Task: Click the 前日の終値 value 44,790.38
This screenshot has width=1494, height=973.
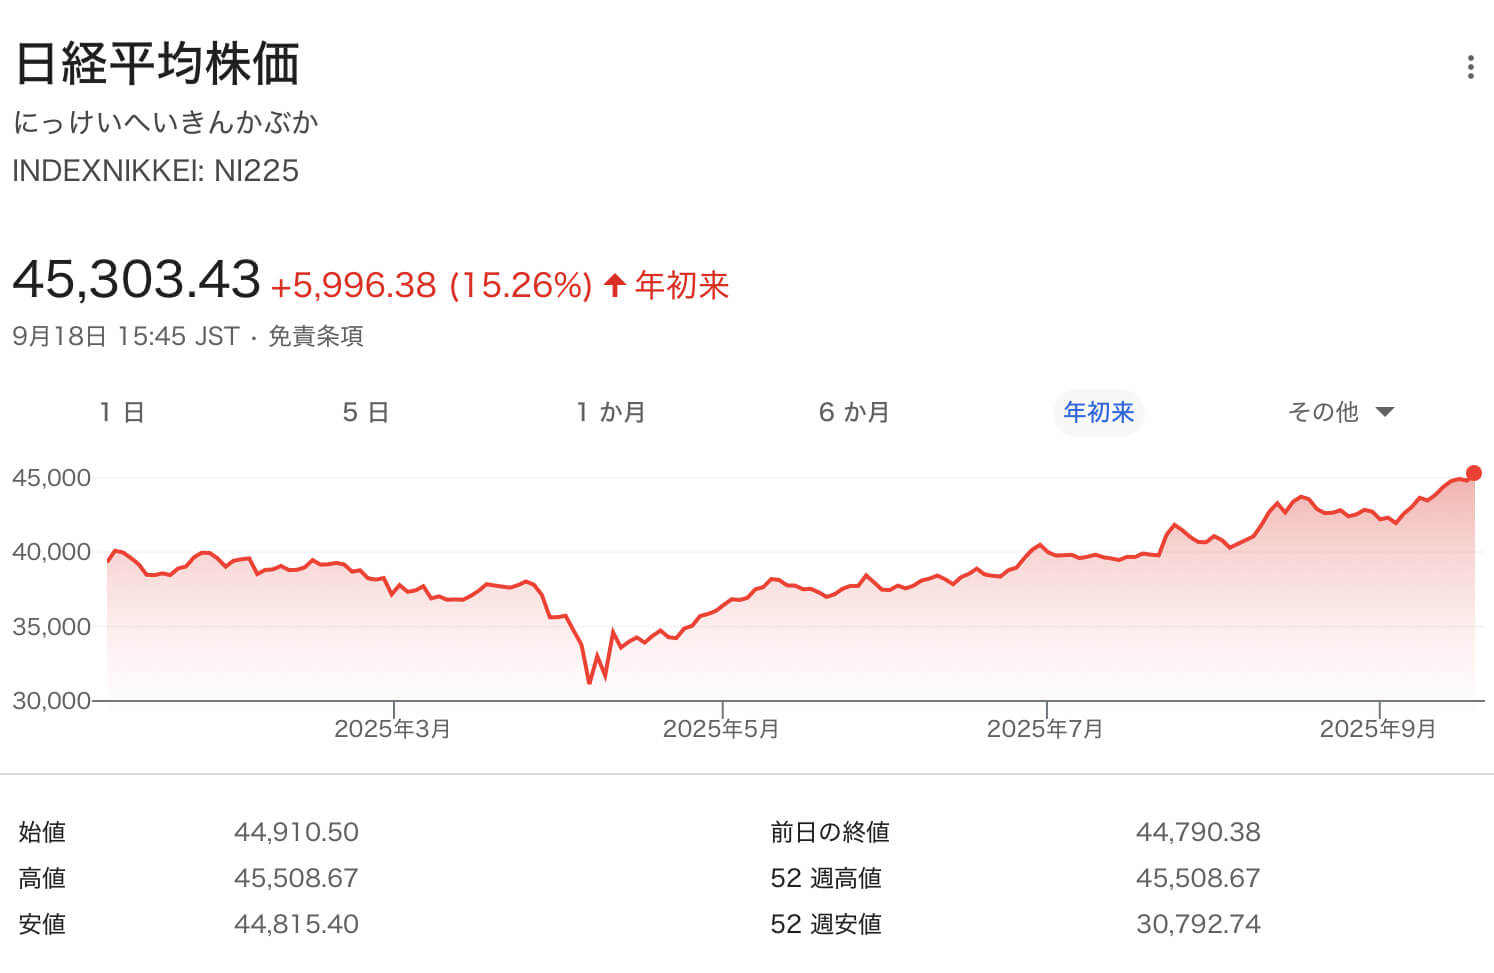Action: (1198, 832)
